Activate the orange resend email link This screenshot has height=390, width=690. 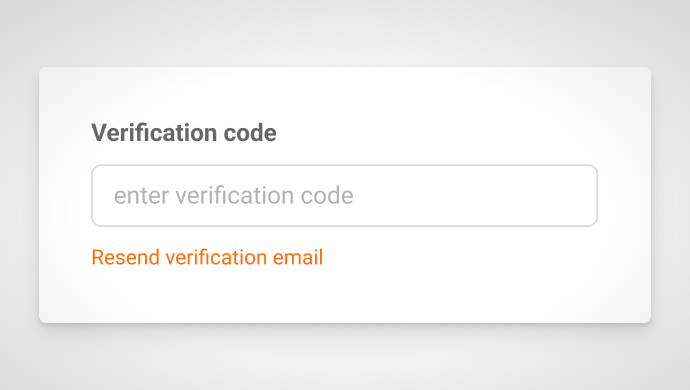coord(207,257)
